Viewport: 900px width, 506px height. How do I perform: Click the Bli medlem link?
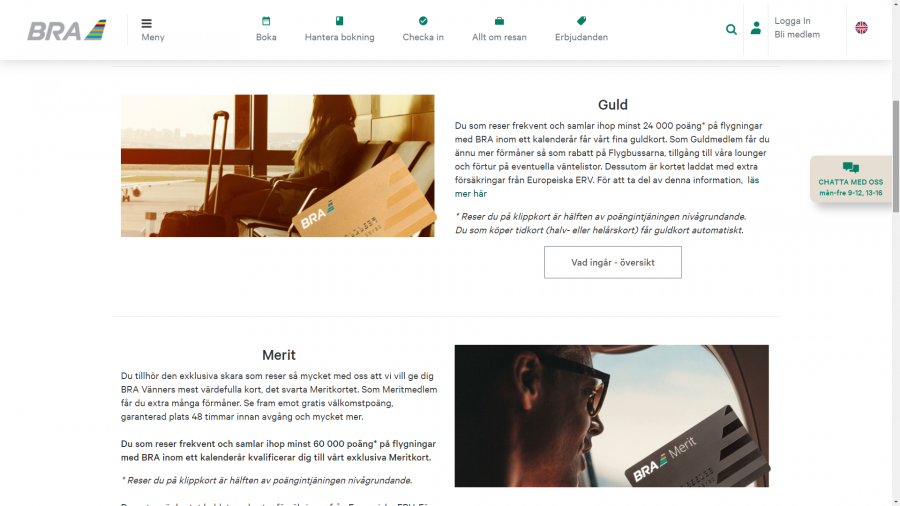(797, 34)
